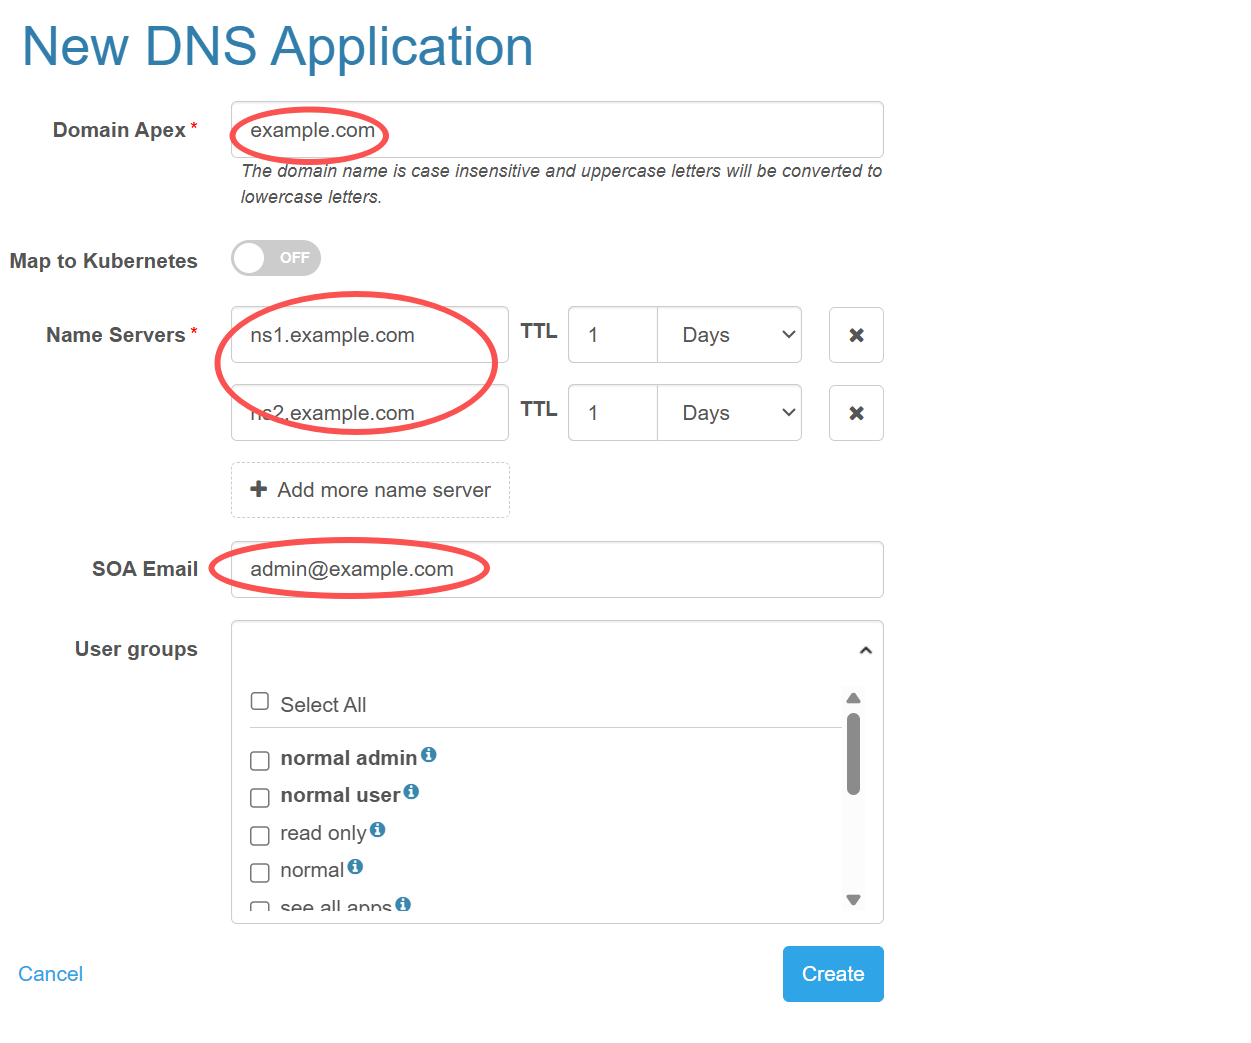Collapse the User groups list chevron
This screenshot has width=1251, height=1043.
[x=866, y=651]
